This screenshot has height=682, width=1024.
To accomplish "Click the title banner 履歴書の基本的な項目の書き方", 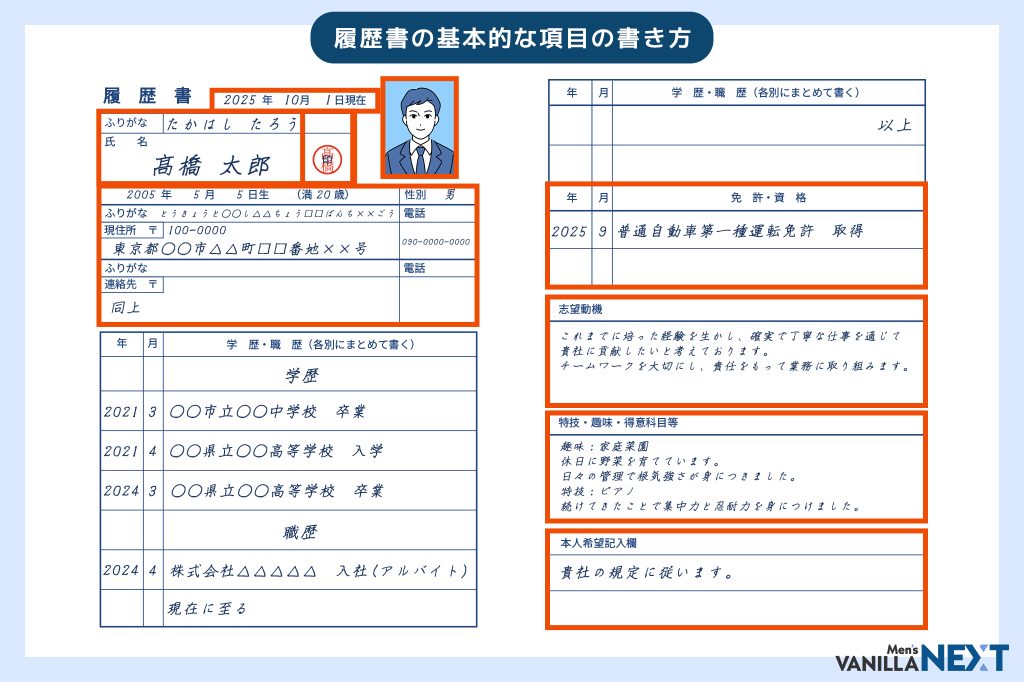I will pyautogui.click(x=511, y=39).
